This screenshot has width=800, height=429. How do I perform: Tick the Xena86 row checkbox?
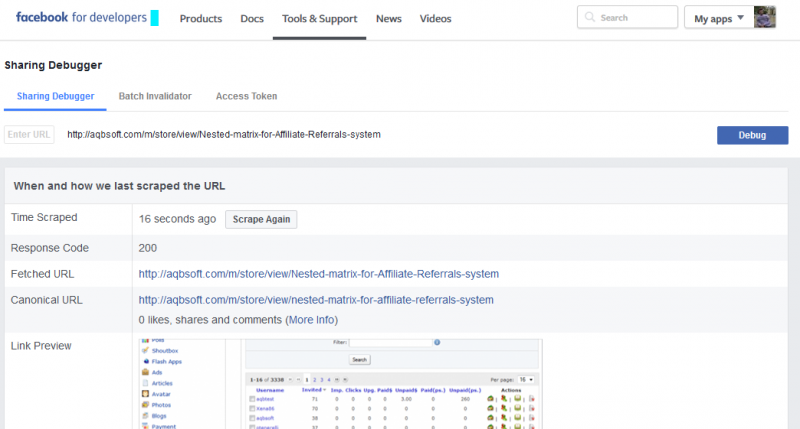point(252,409)
